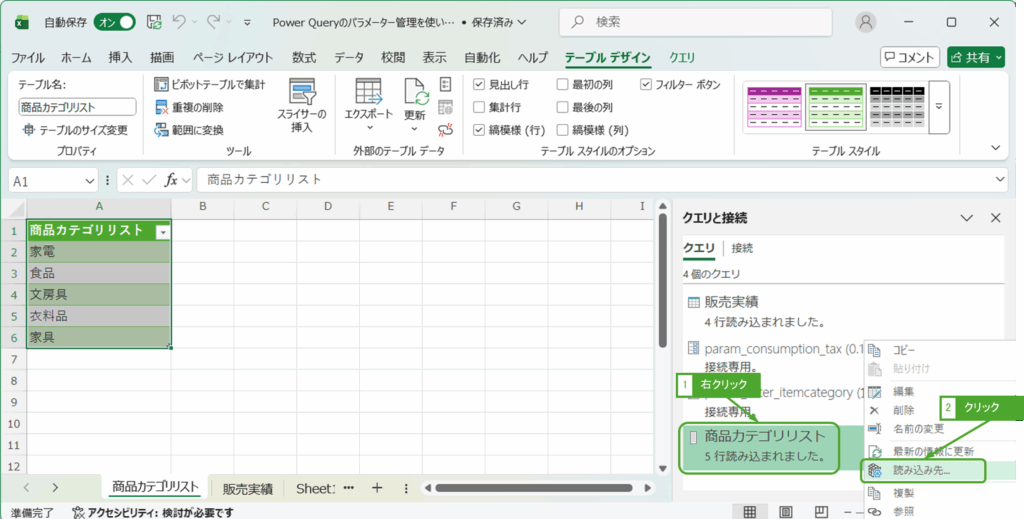Open the Query ribbon tab
1024x519 pixels.
[682, 57]
